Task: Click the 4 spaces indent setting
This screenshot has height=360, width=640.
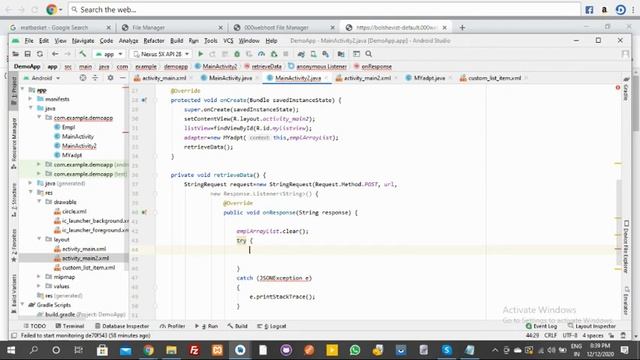Action: pyautogui.click(x=593, y=336)
